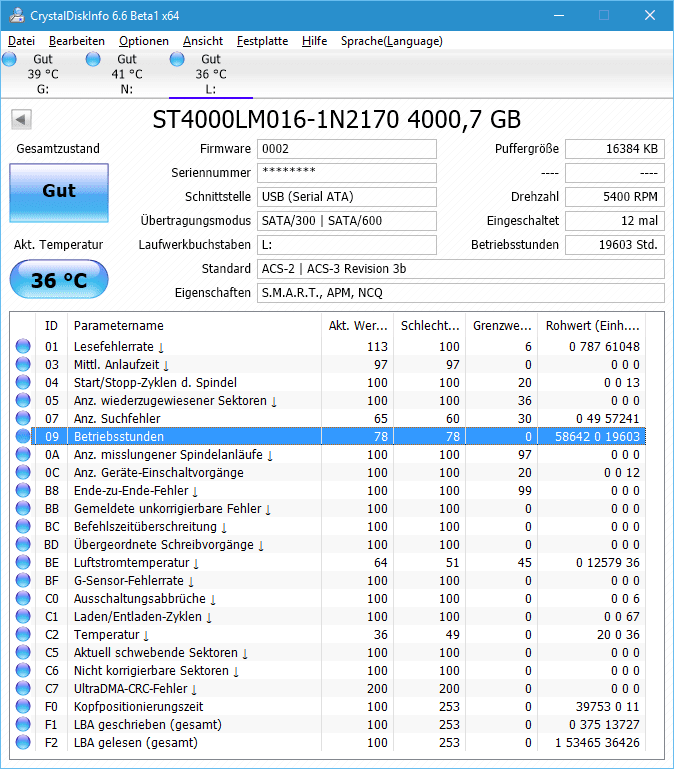Click the Eigenschaften field S.M.A.R.T., APM, NCQ
Screen dimensions: 674x769
[461, 293]
